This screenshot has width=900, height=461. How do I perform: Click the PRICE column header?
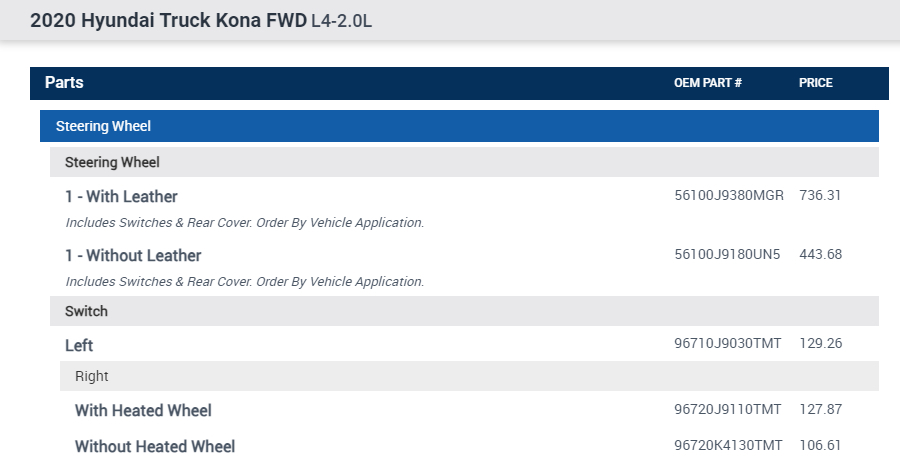(815, 83)
